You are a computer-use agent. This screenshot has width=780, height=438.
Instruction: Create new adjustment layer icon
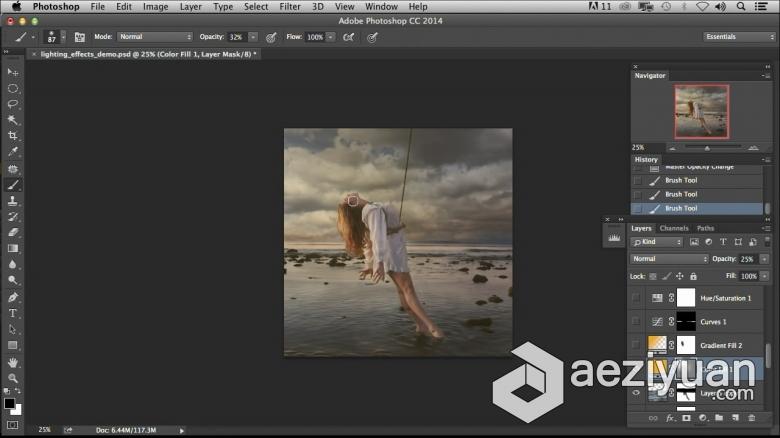tap(702, 418)
